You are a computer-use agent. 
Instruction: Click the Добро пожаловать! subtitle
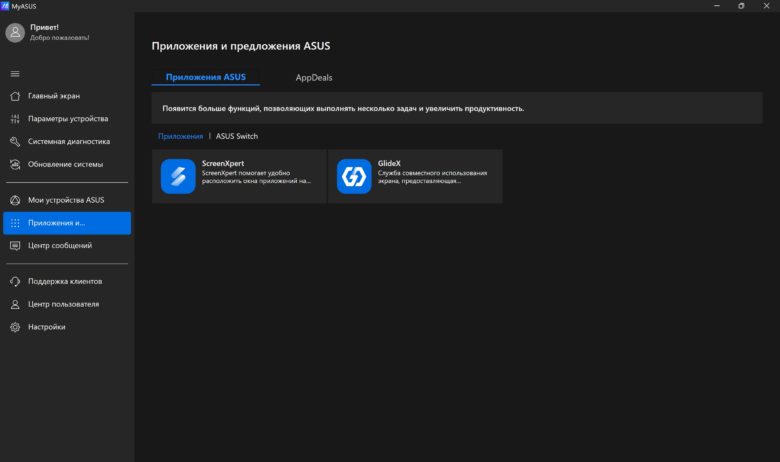click(x=60, y=38)
